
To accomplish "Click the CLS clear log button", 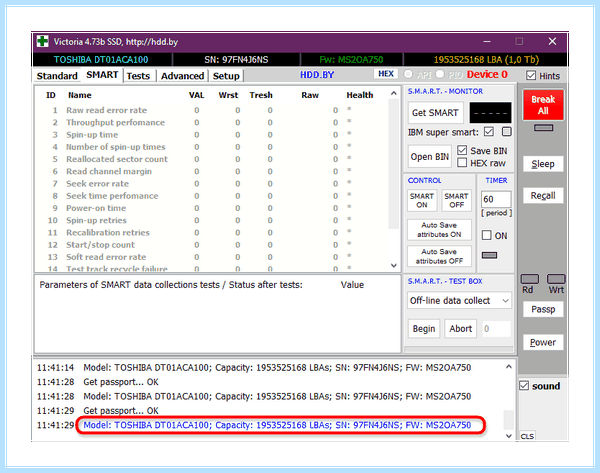I will pyautogui.click(x=527, y=436).
